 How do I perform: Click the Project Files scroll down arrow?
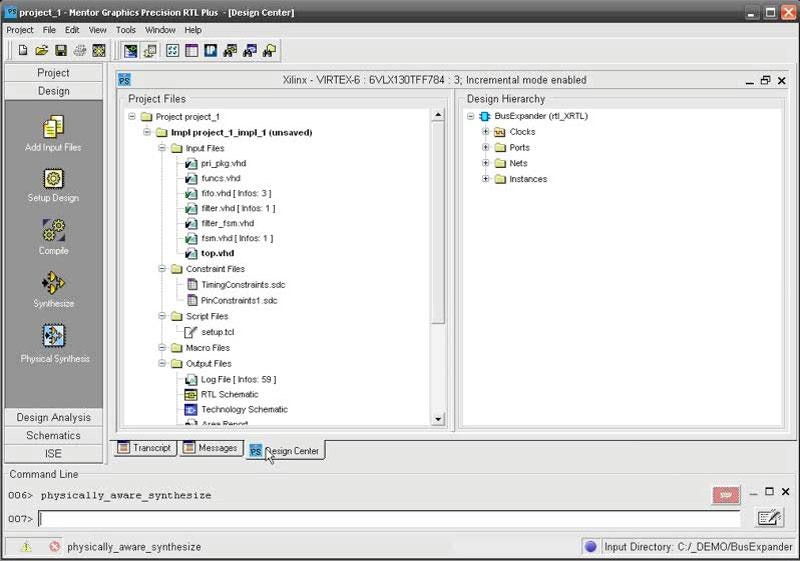point(438,419)
